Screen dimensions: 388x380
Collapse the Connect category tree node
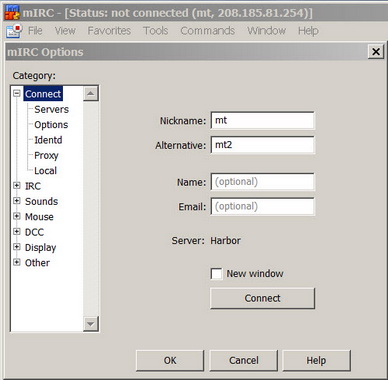[x=17, y=93]
